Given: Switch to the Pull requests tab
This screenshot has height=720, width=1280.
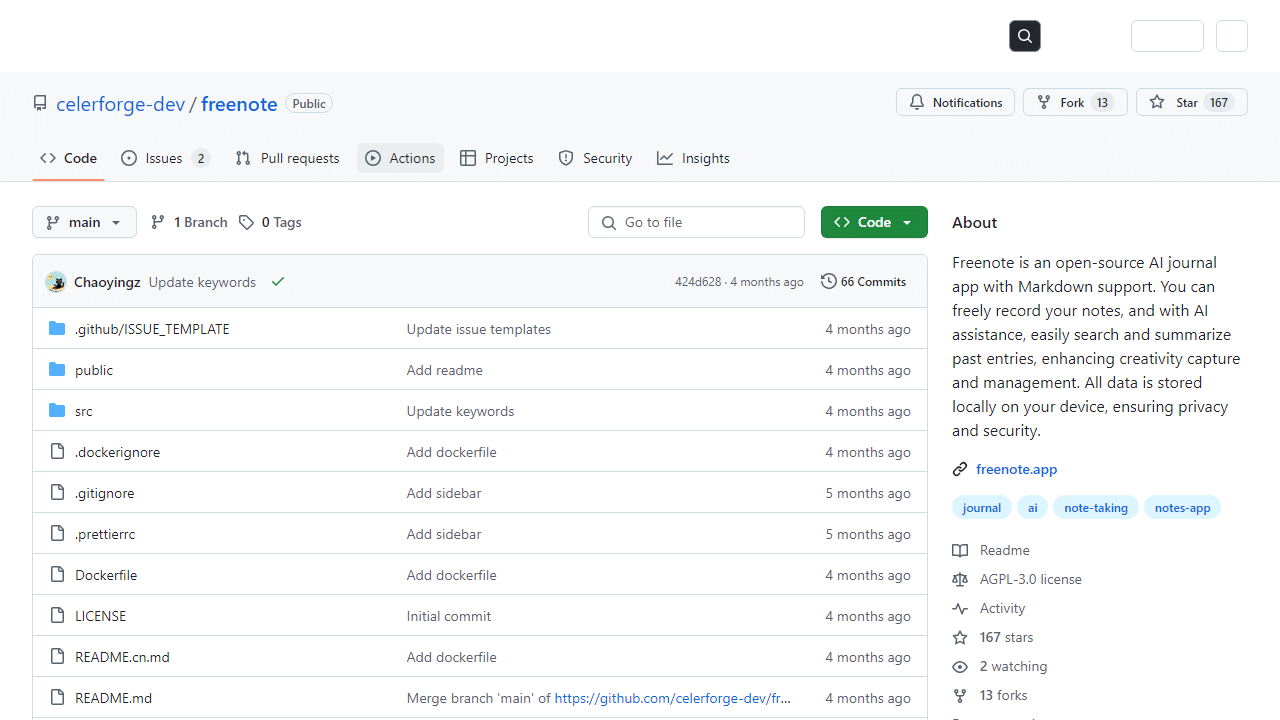Looking at the screenshot, I should point(287,158).
